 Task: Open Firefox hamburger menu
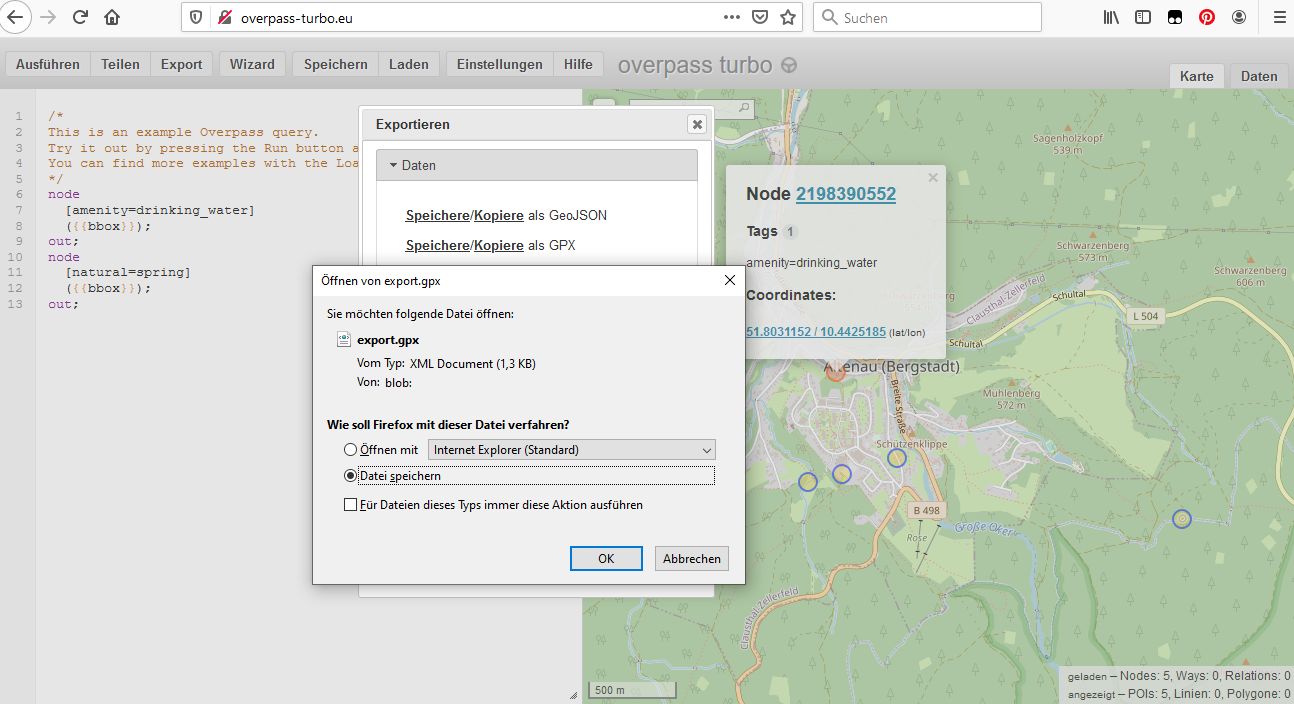(x=1279, y=17)
